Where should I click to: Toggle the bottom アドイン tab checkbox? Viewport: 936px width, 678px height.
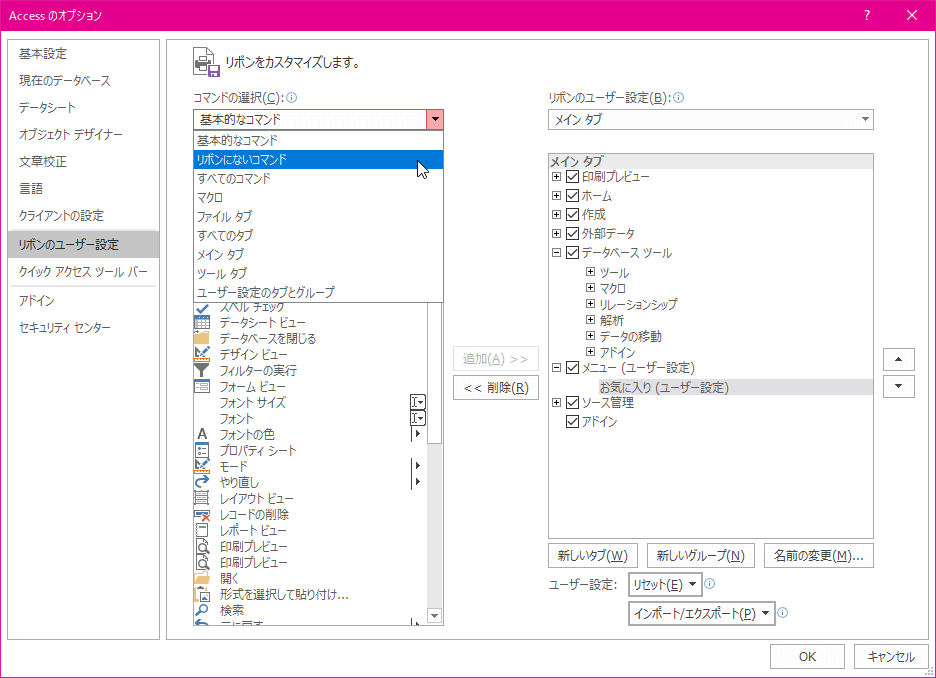tap(572, 421)
